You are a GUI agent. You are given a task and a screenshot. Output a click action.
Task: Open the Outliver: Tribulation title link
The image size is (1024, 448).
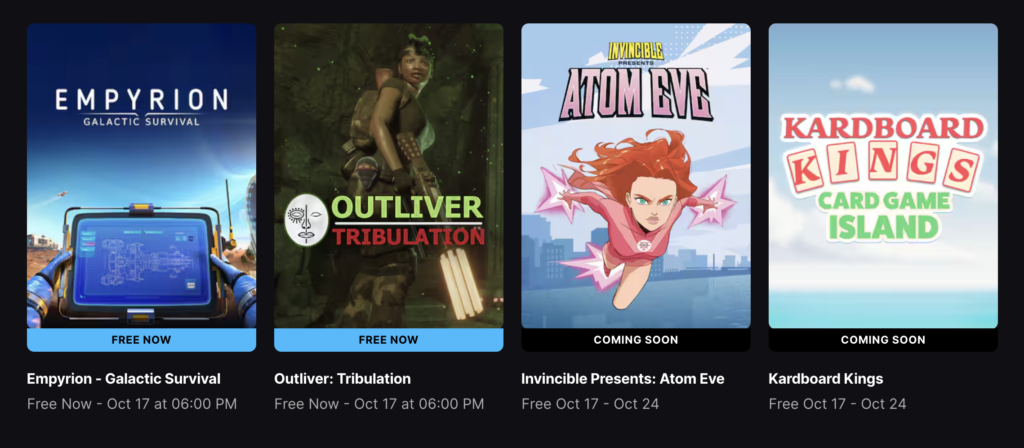click(x=342, y=379)
